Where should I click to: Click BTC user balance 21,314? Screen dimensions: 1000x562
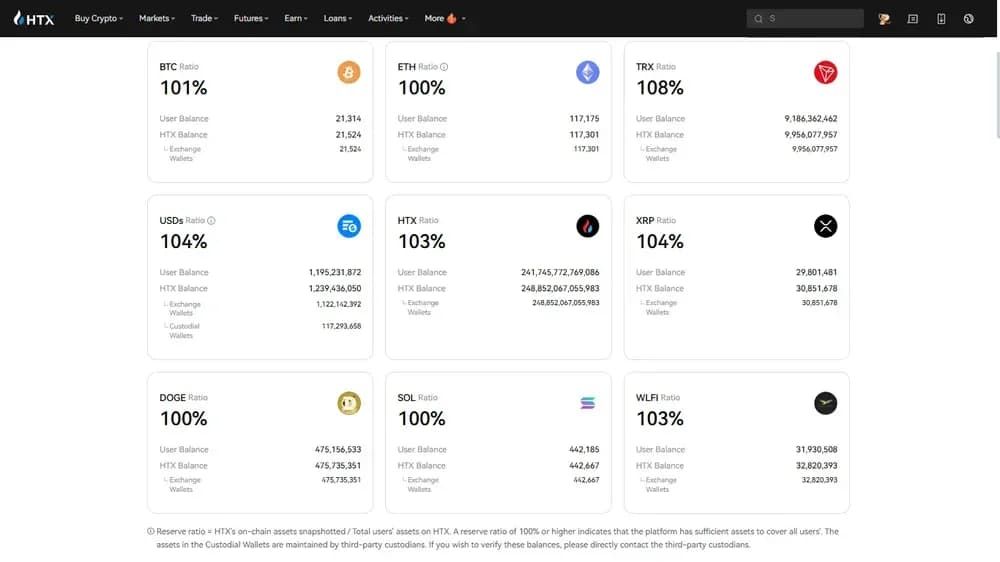pos(348,119)
